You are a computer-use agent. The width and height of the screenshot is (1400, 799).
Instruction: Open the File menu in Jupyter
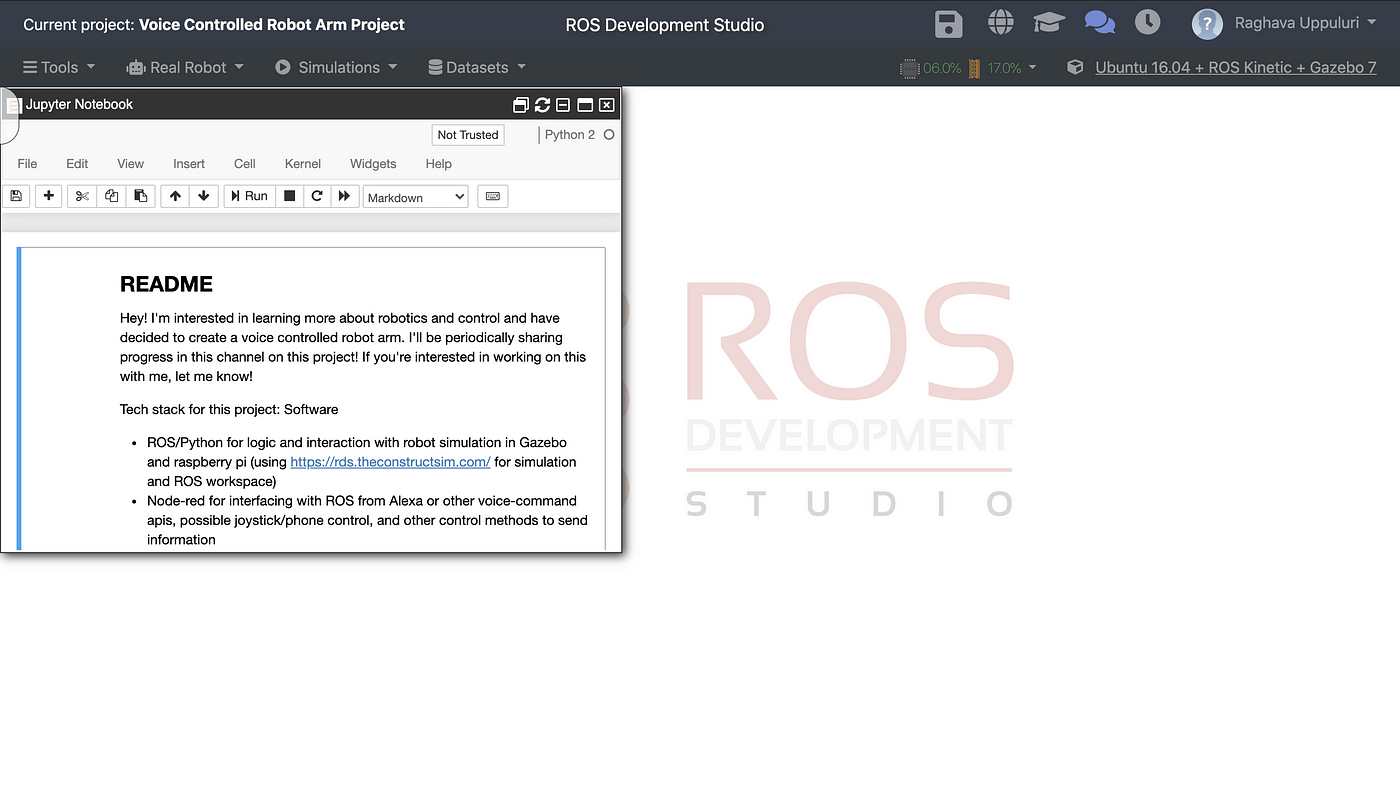(27, 164)
